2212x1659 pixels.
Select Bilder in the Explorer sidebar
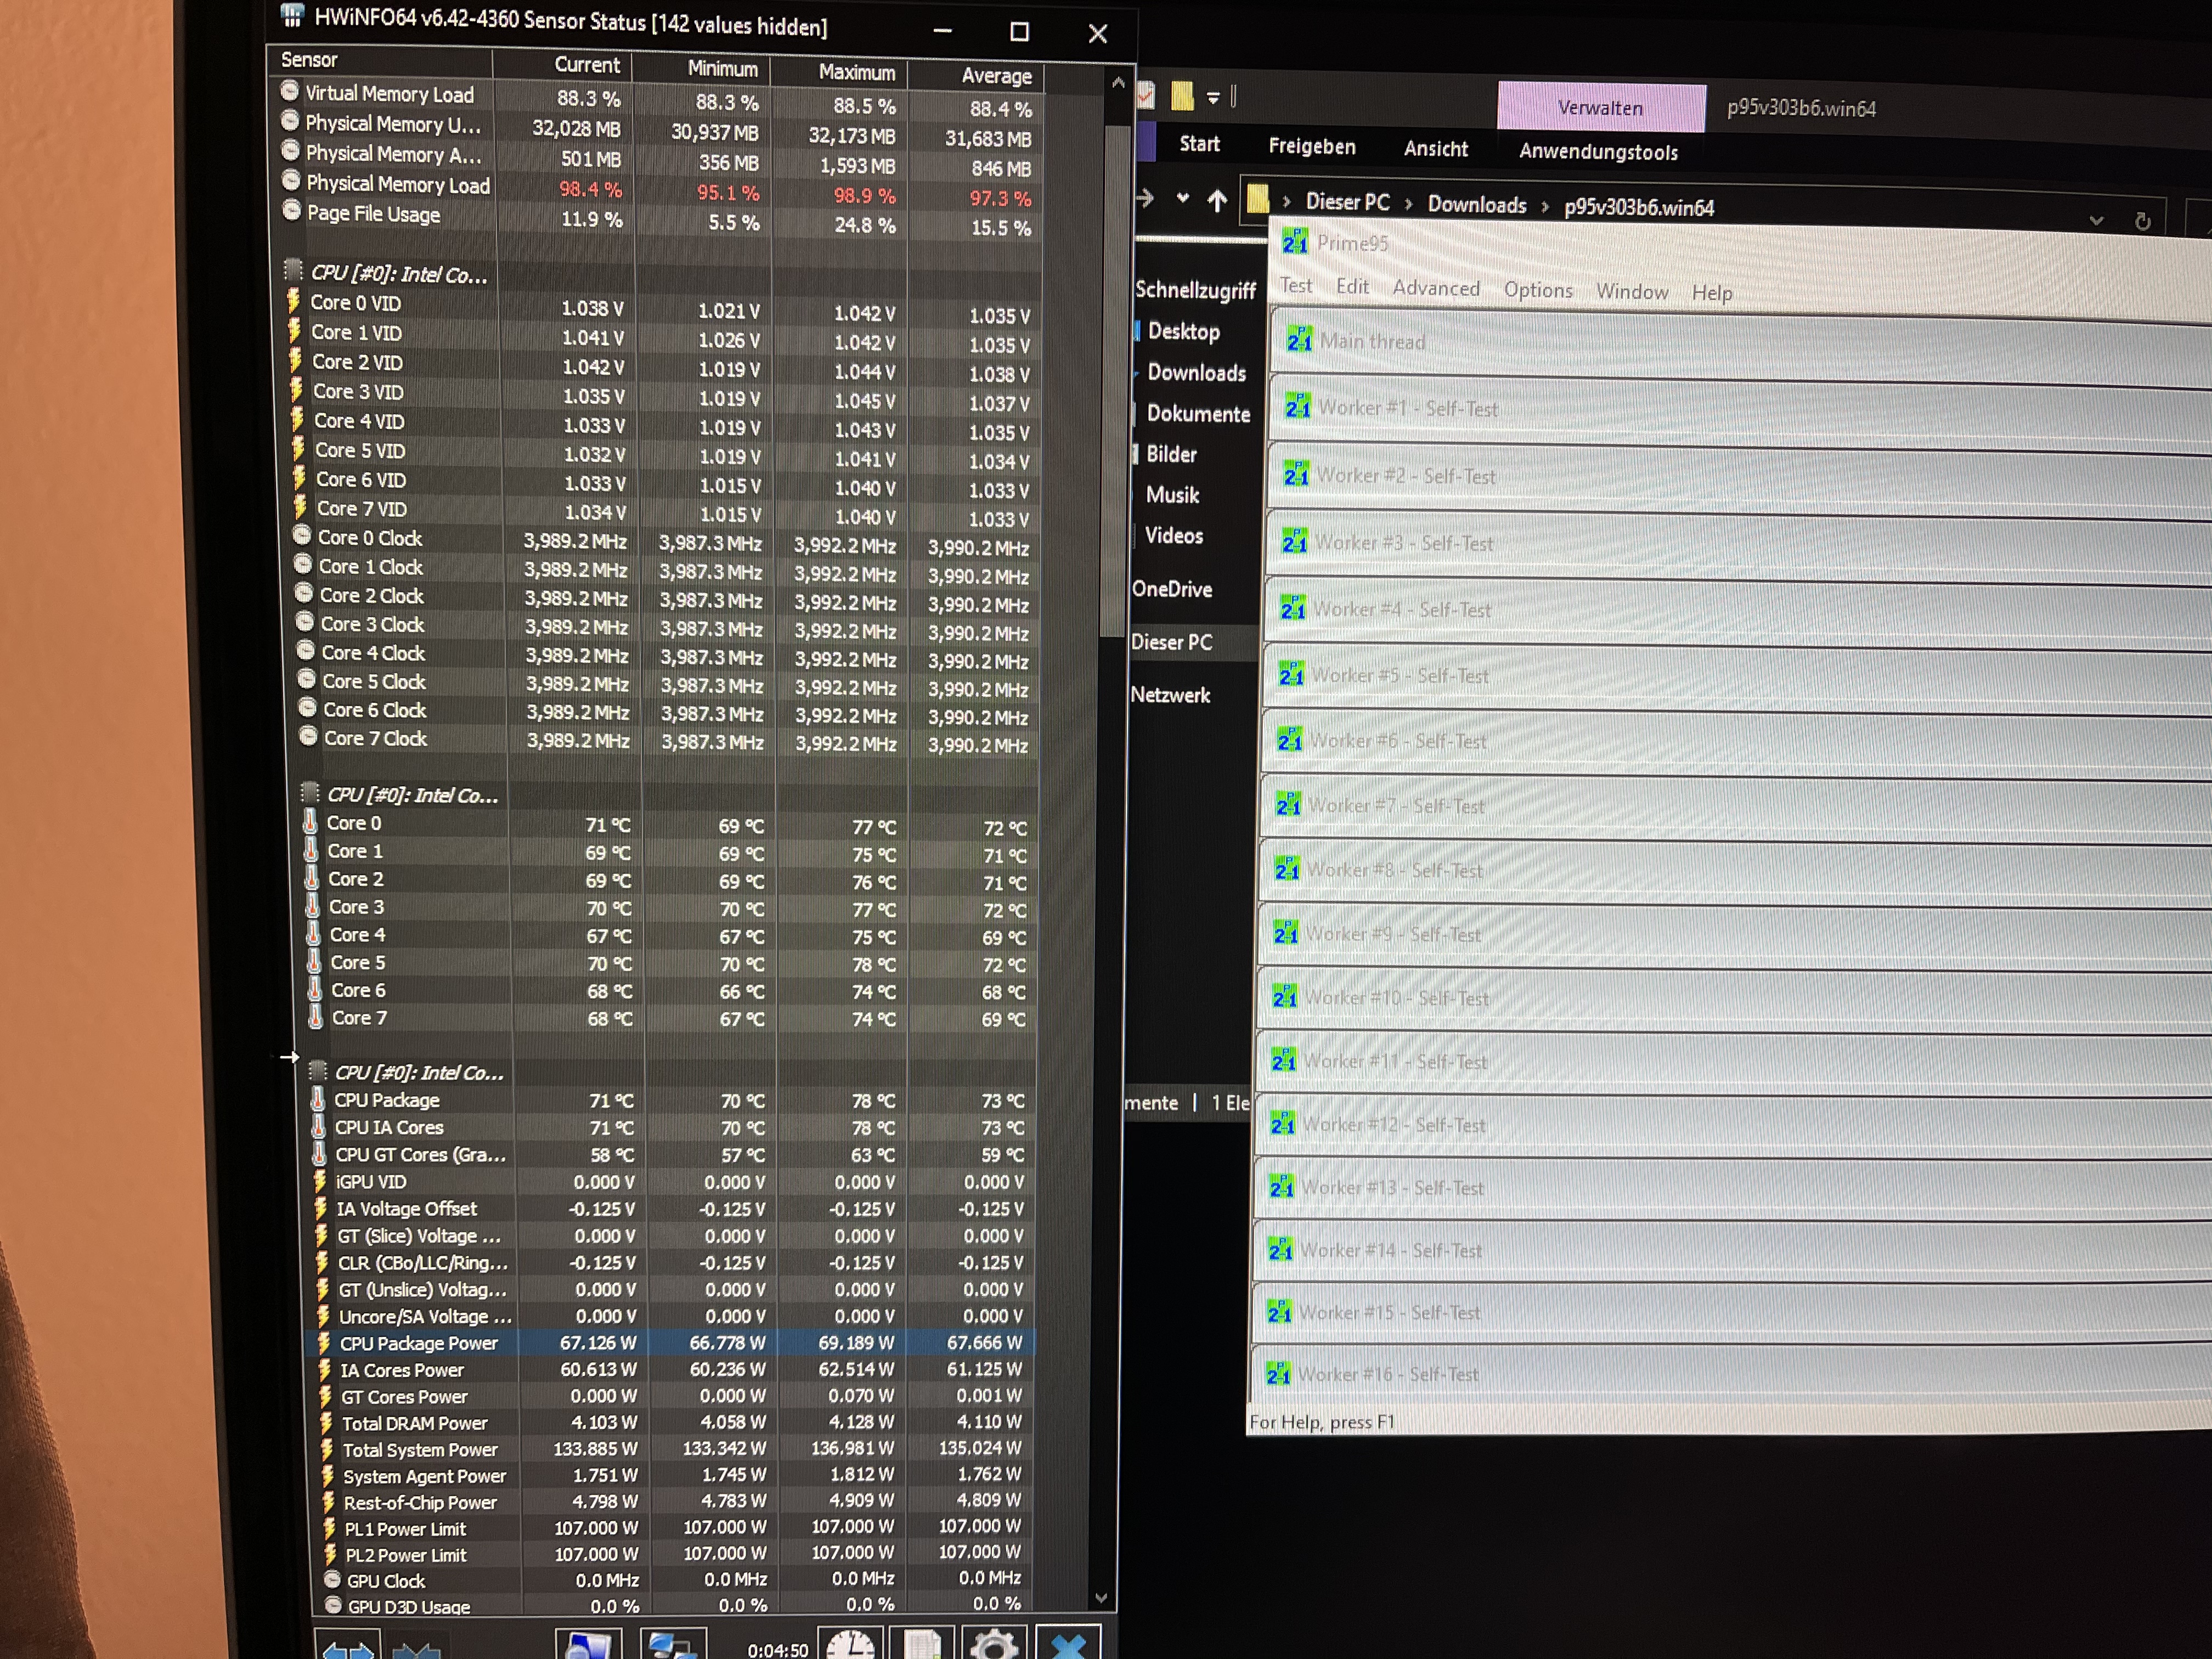pyautogui.click(x=1171, y=454)
